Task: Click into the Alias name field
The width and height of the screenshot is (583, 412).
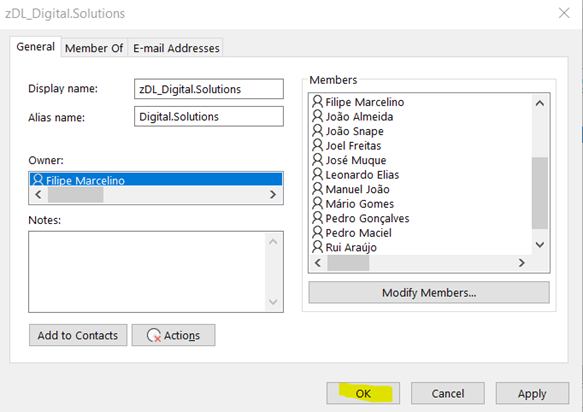Action: tap(209, 117)
